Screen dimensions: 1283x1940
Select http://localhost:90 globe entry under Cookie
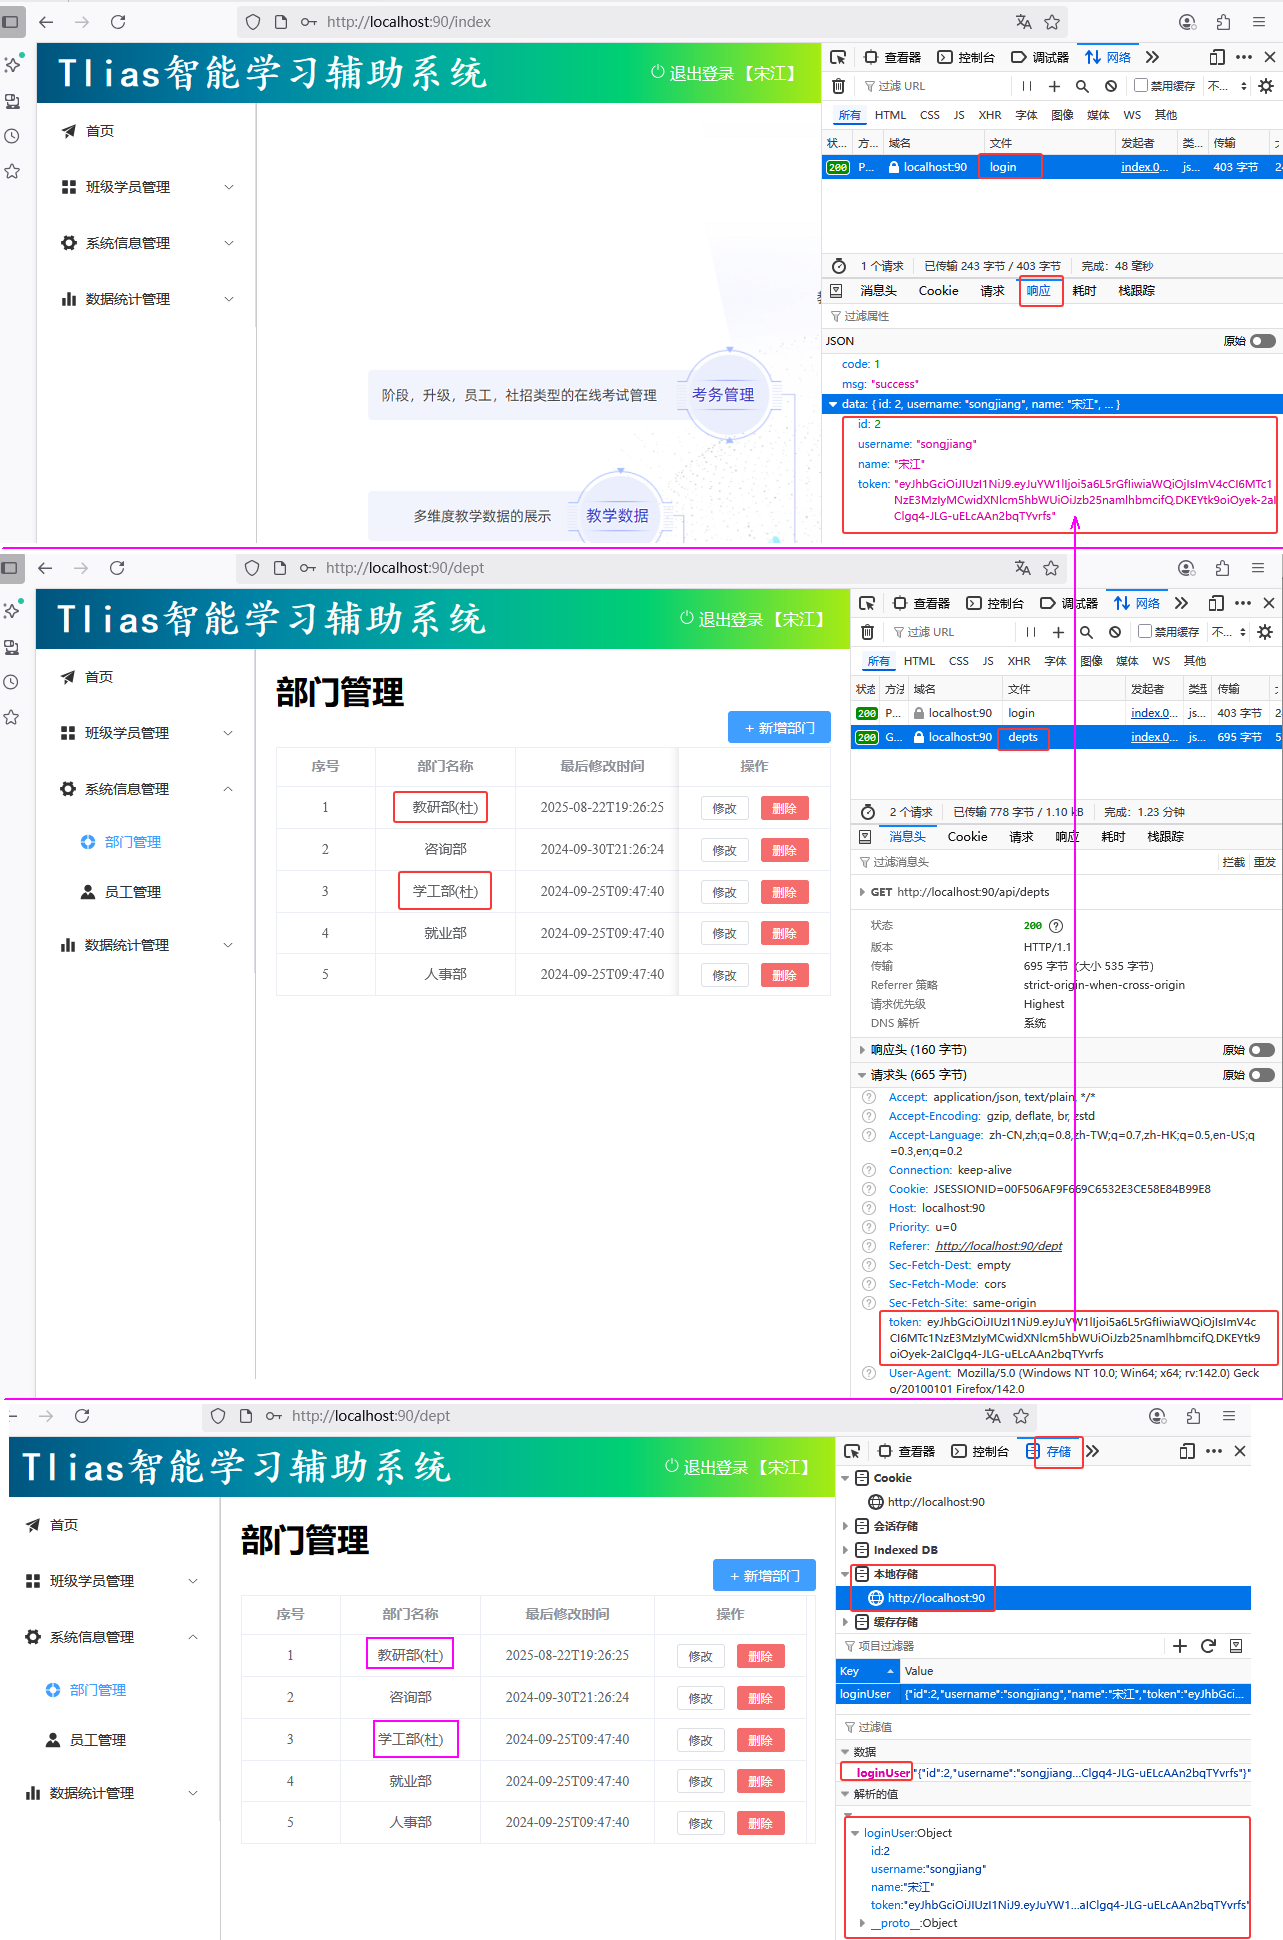[926, 1502]
